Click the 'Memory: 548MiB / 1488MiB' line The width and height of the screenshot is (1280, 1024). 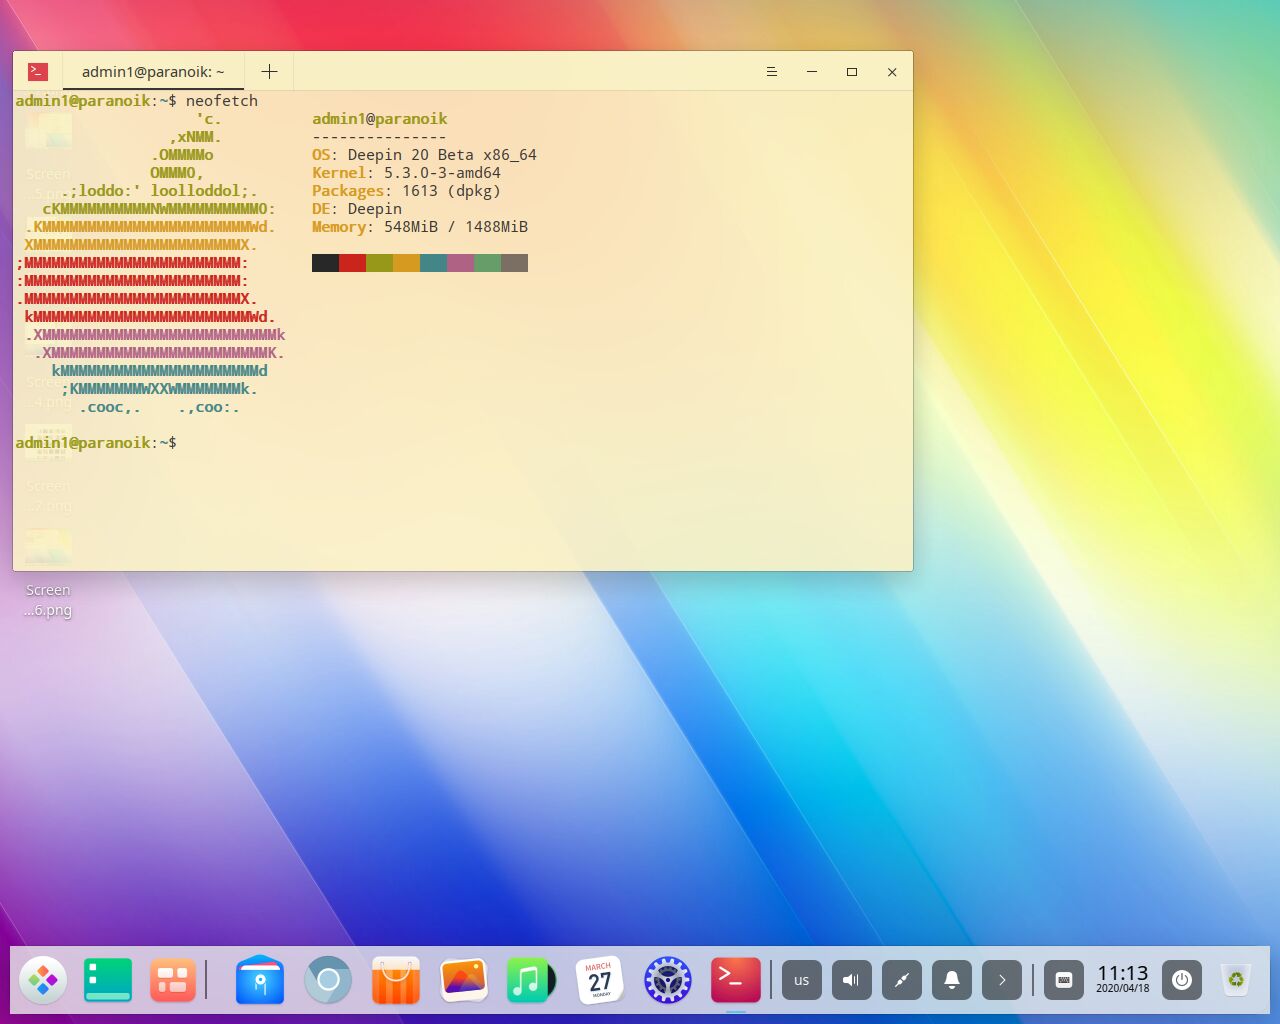pyautogui.click(x=420, y=227)
